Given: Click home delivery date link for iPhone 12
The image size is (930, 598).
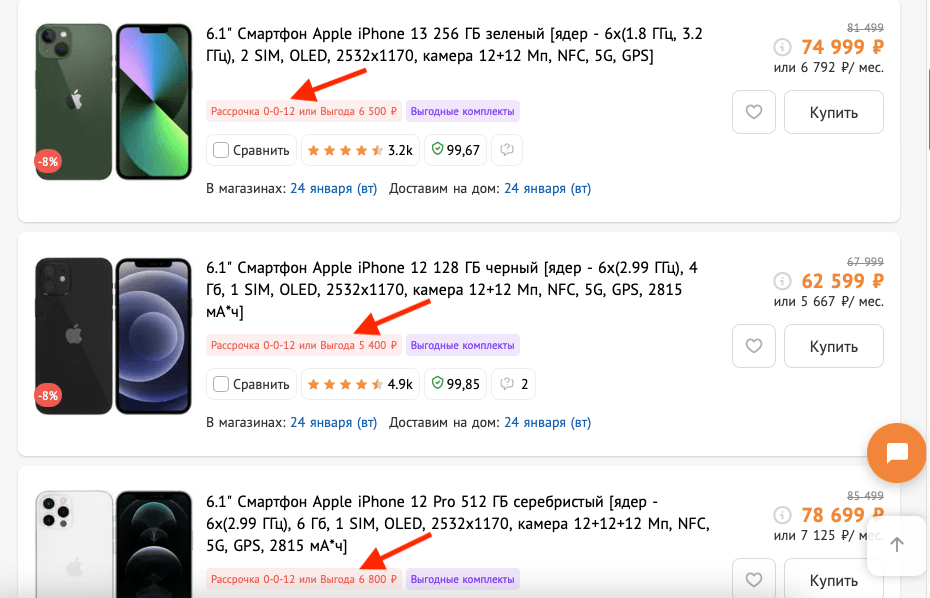Looking at the screenshot, I should (547, 422).
